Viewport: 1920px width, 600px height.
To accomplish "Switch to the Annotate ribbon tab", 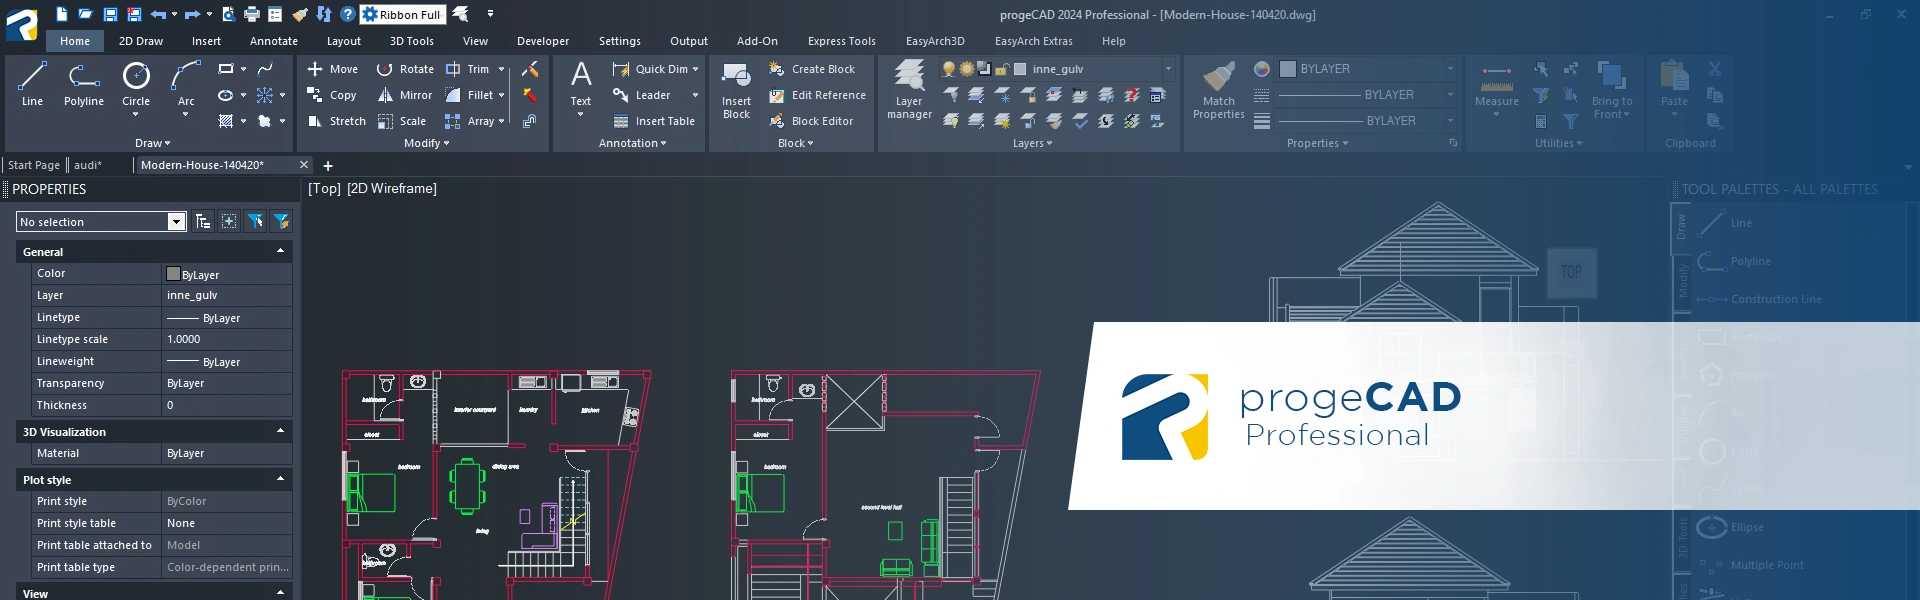I will (273, 41).
